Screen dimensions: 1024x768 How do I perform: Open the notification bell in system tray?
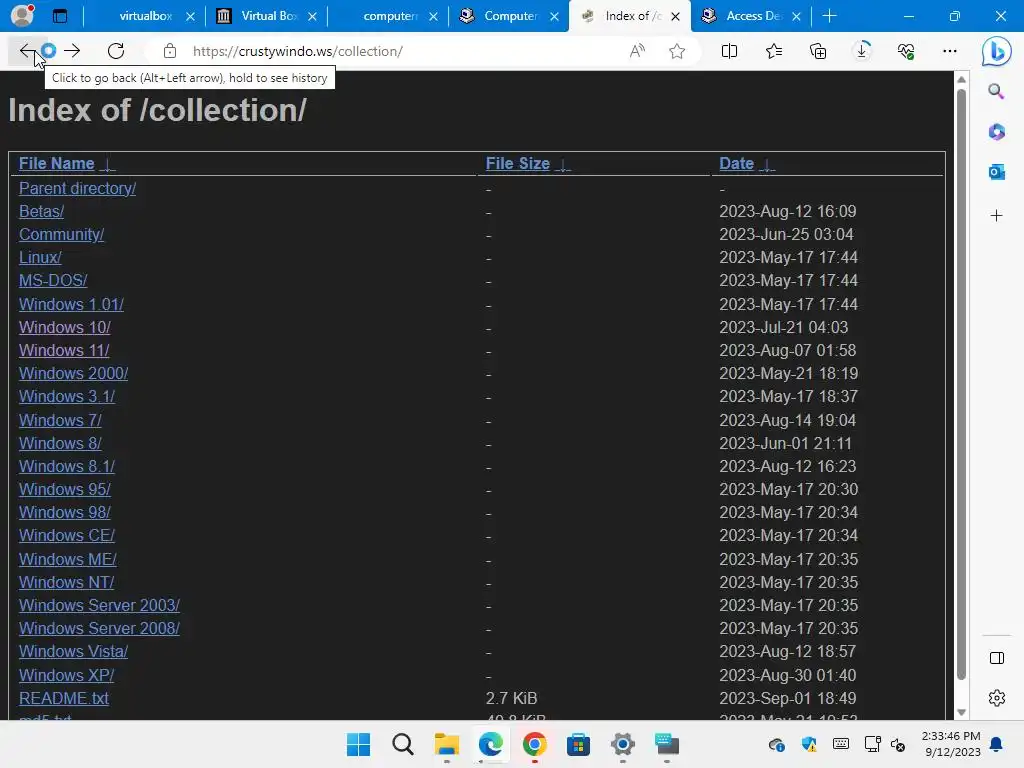coord(996,744)
